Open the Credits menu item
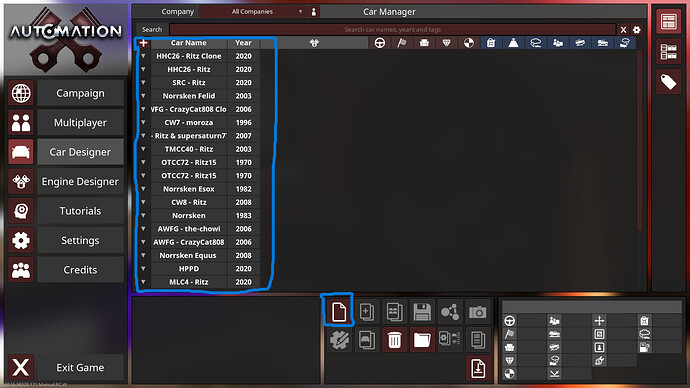 [80, 270]
